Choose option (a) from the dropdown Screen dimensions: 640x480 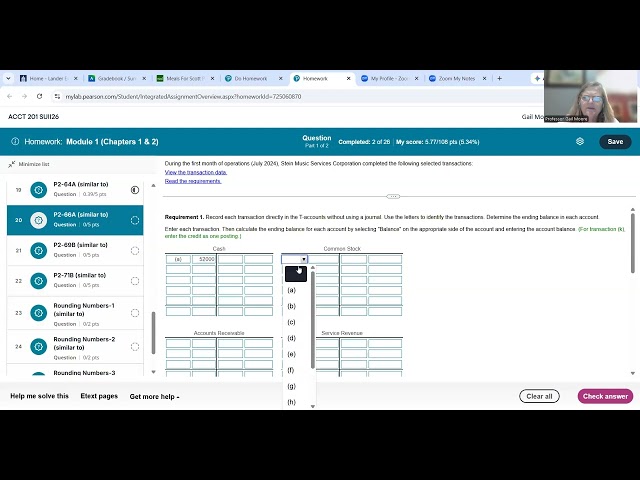(291, 290)
